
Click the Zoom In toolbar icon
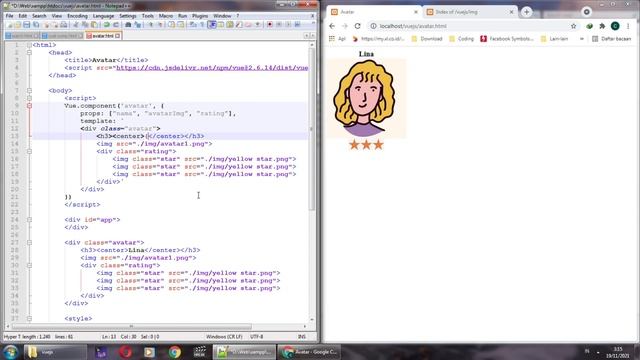(151, 25)
